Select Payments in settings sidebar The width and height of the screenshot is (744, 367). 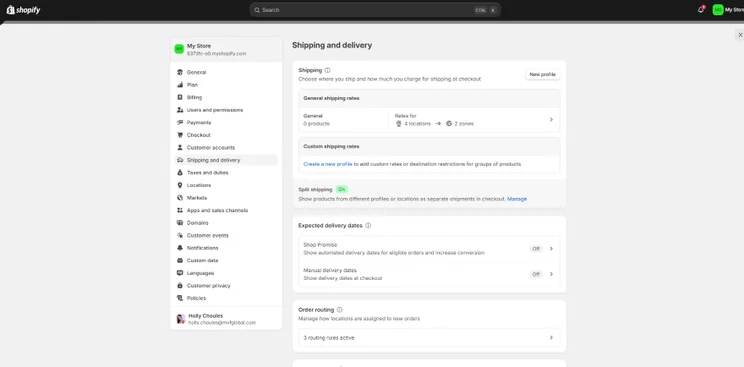(x=226, y=122)
